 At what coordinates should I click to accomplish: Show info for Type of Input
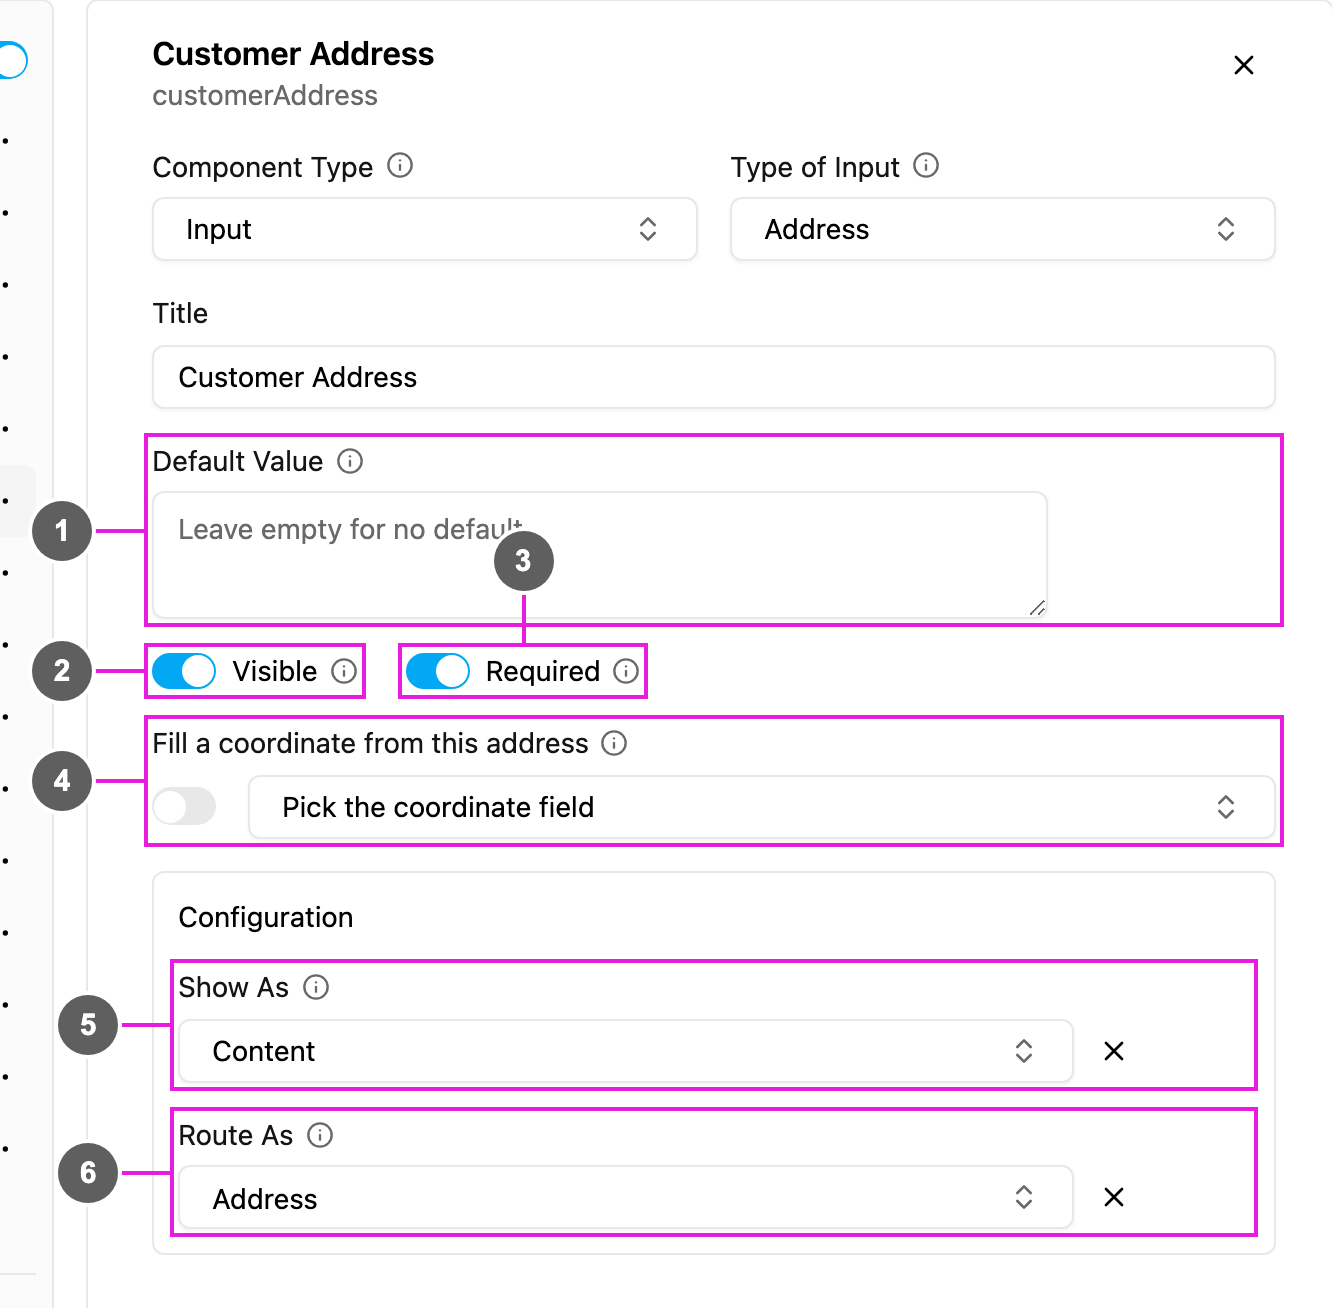(926, 165)
